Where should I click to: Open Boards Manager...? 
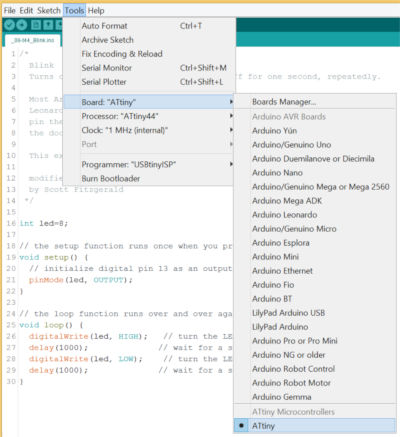pos(315,102)
